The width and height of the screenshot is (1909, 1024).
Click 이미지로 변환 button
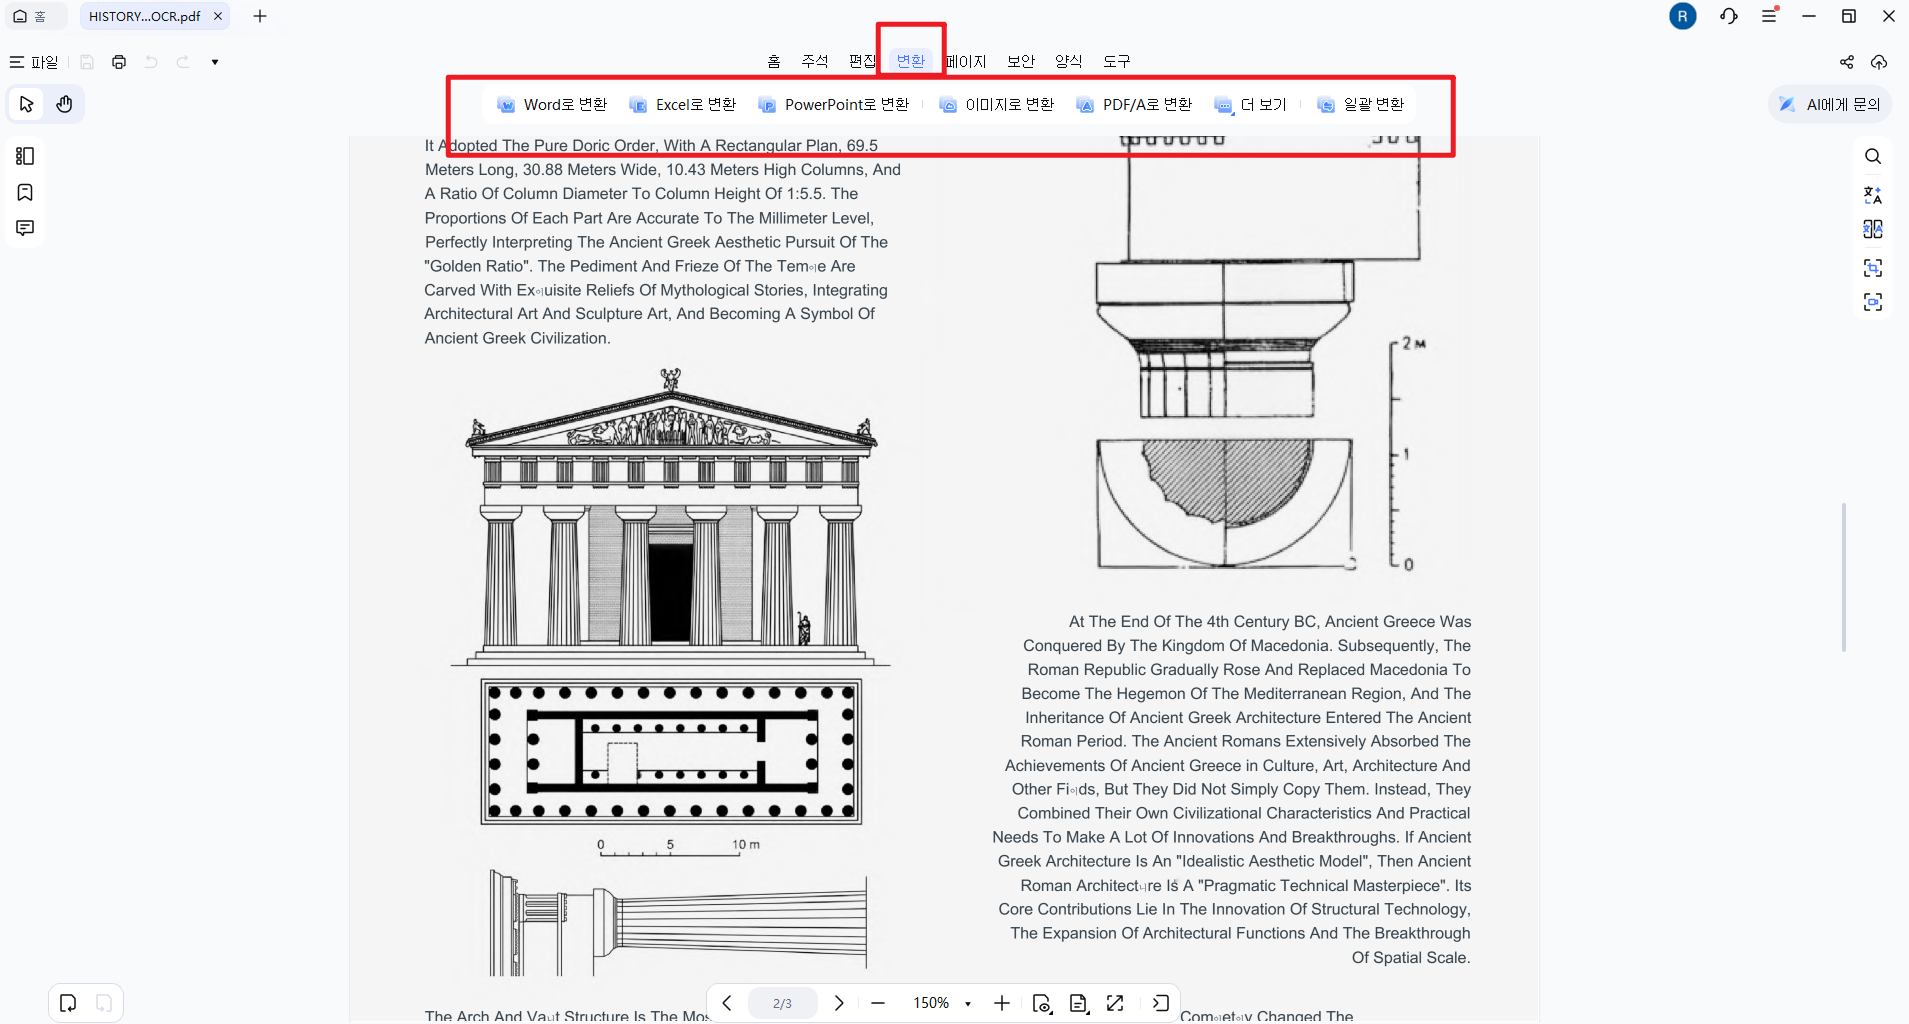[997, 104]
